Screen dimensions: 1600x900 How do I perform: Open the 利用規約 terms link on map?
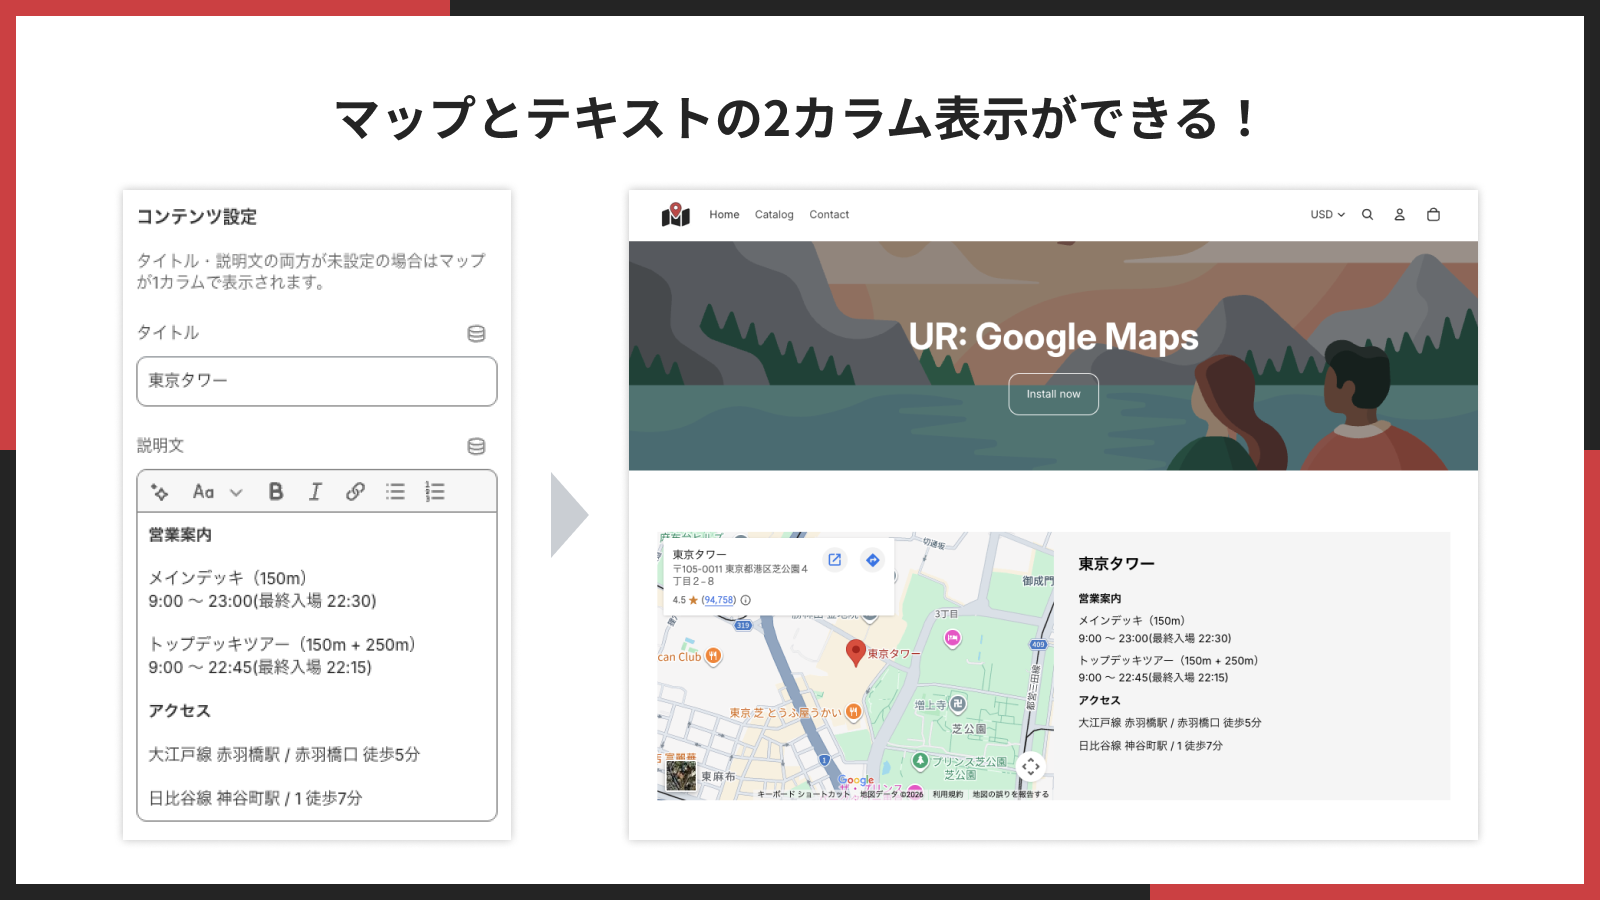[948, 795]
